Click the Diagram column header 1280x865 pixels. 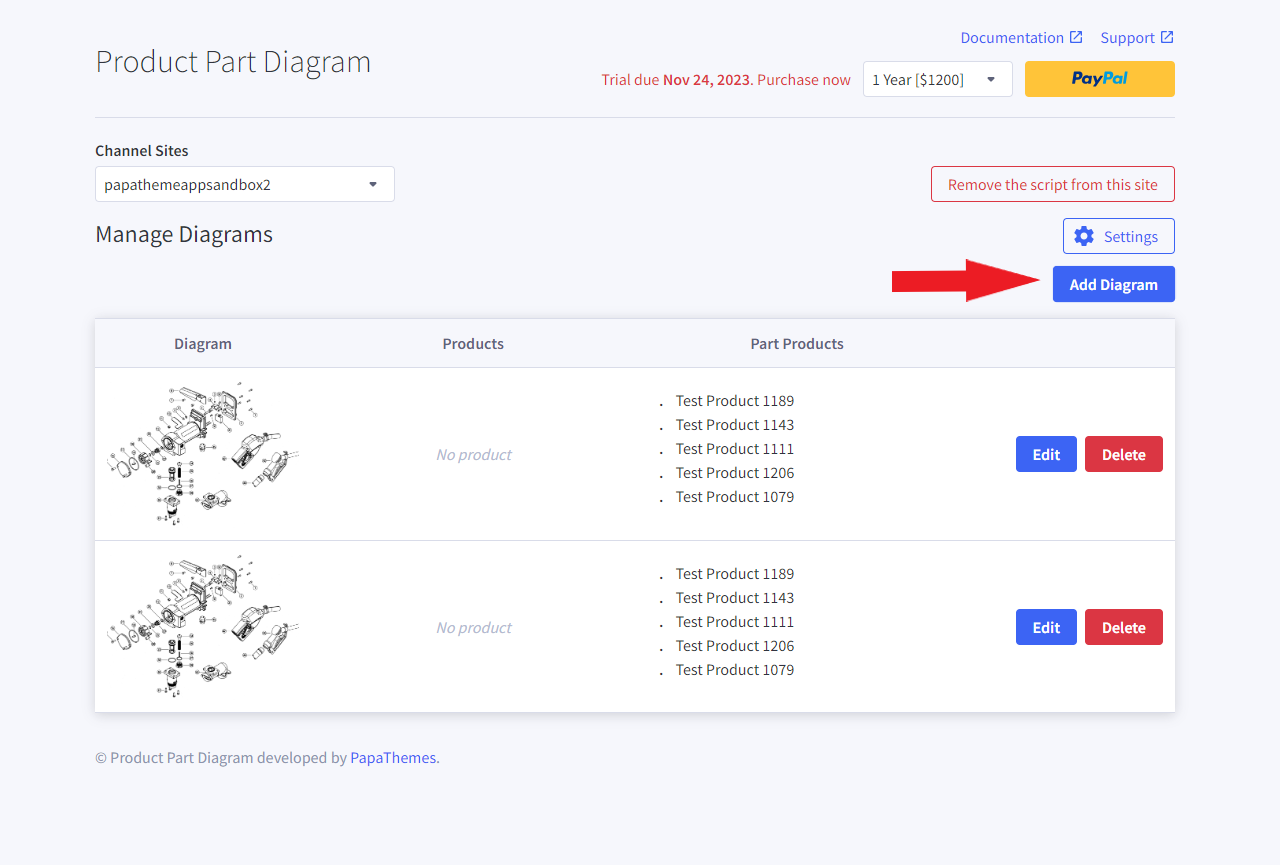(x=202, y=343)
